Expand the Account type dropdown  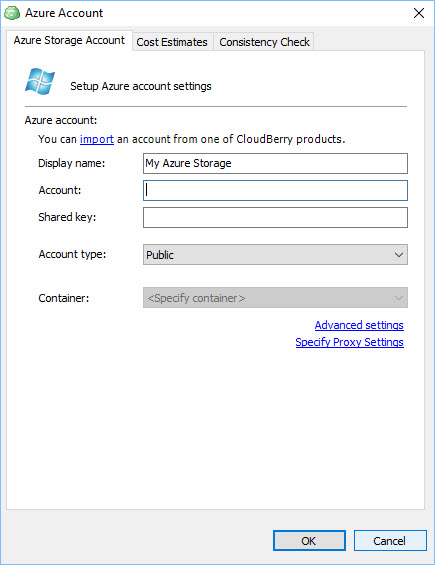tap(275, 254)
